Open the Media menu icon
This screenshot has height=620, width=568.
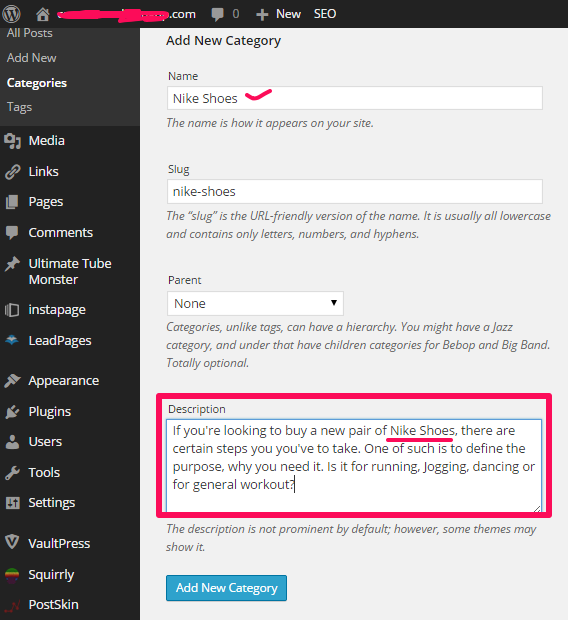[12, 141]
